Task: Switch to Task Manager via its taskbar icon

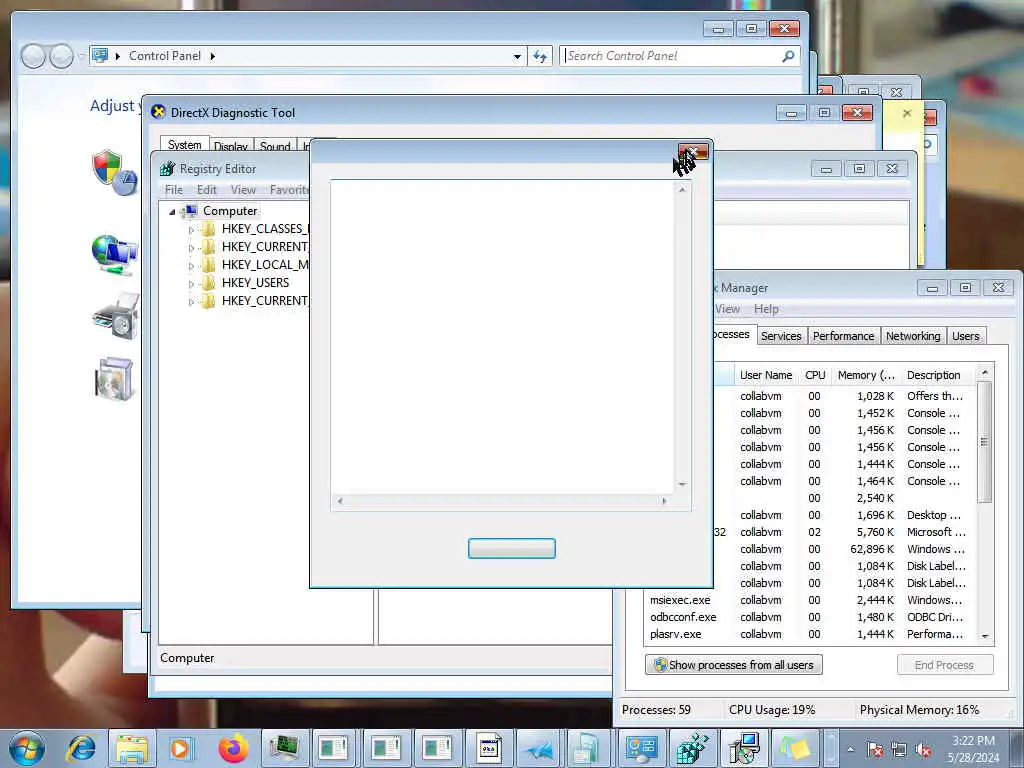Action: click(285, 749)
